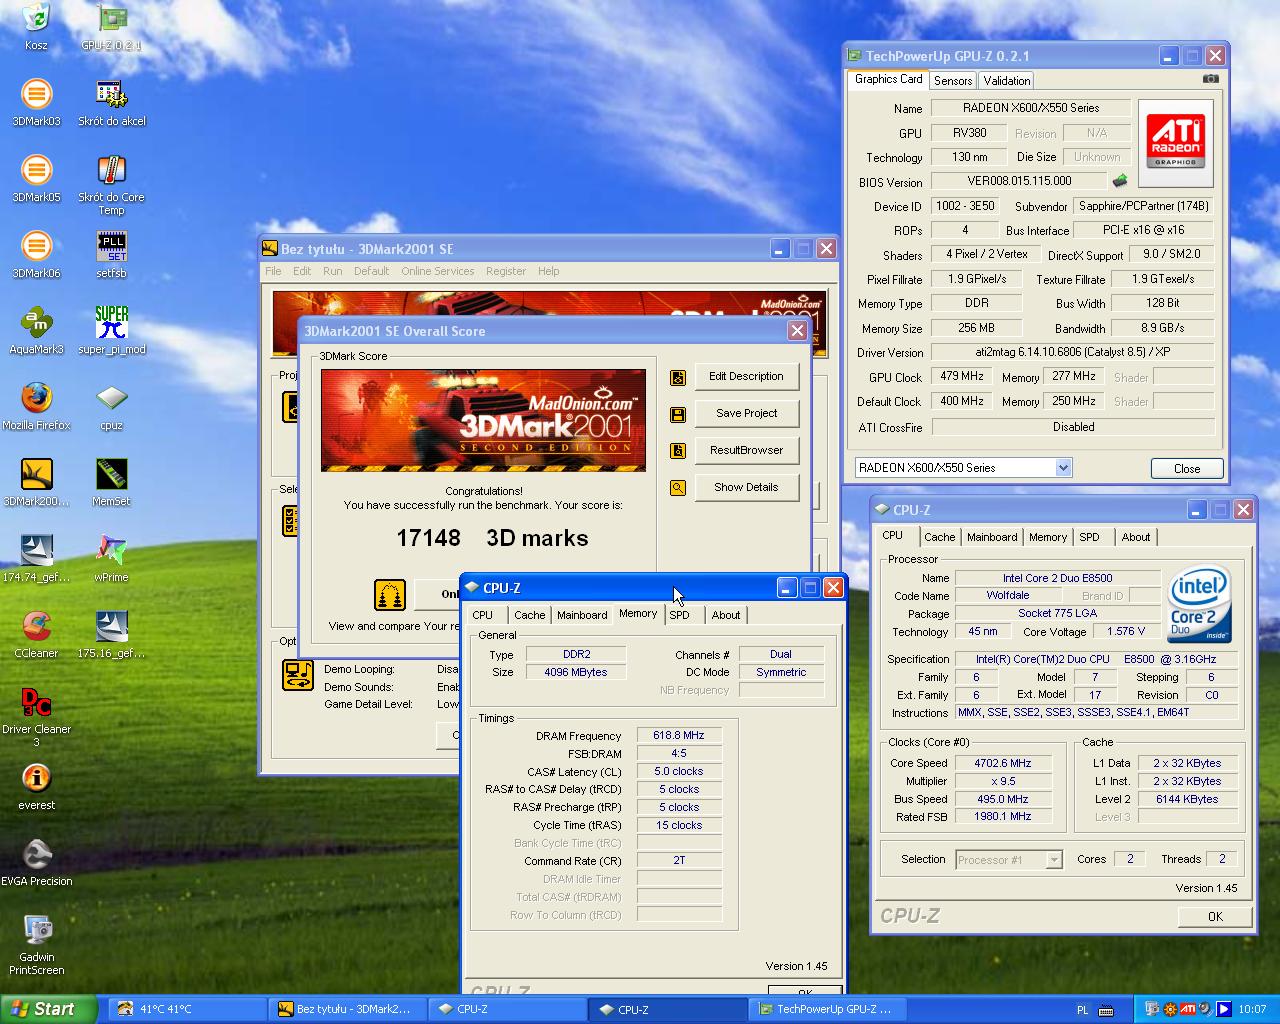This screenshot has height=1024, width=1280.
Task: Select the SPD tab in front CPU-Z window
Action: pos(679,615)
